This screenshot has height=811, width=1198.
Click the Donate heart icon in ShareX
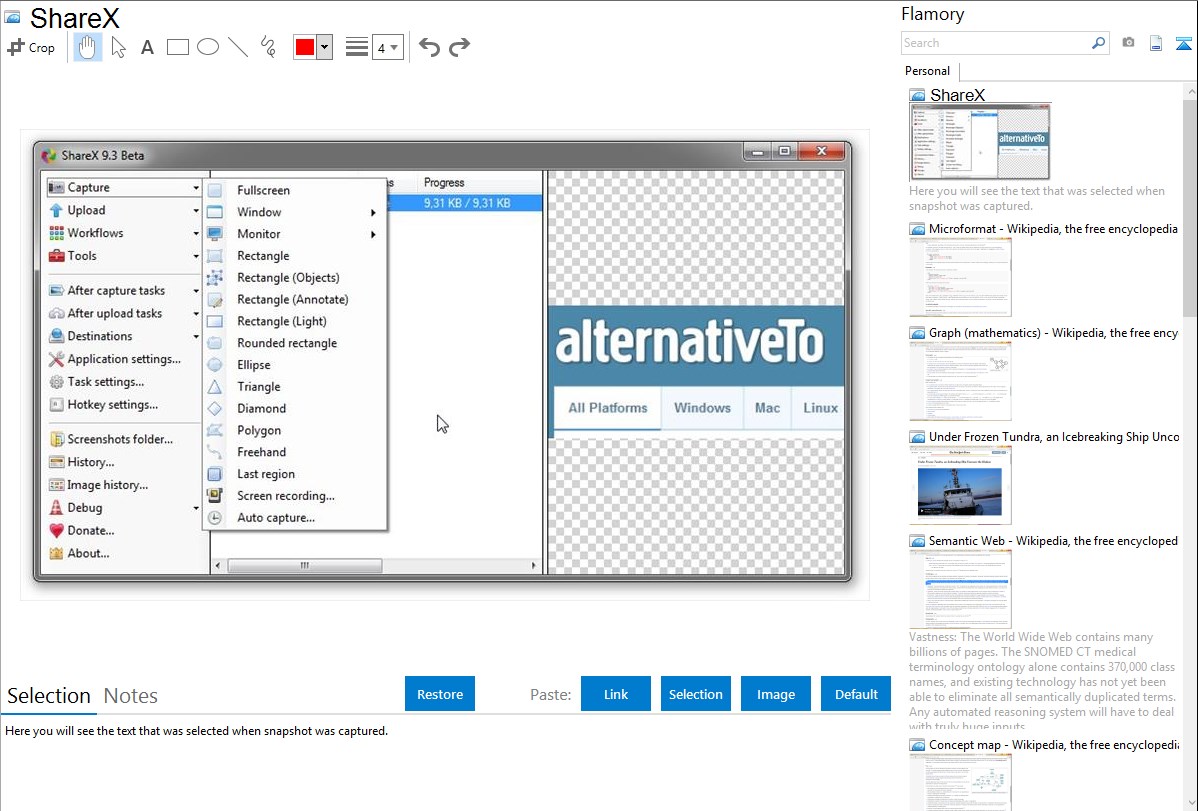pyautogui.click(x=56, y=530)
